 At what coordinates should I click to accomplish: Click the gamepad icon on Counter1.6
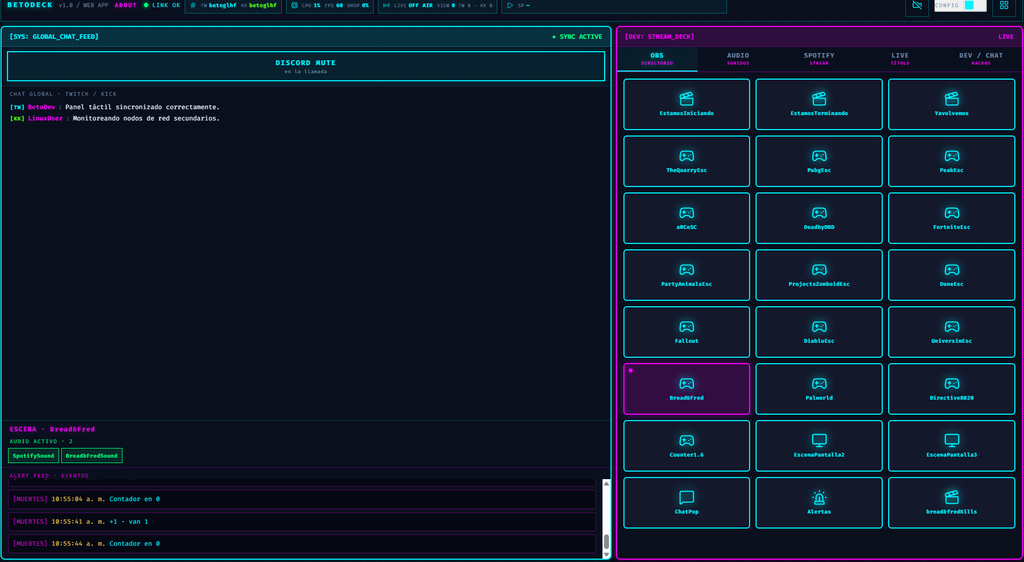pos(686,440)
